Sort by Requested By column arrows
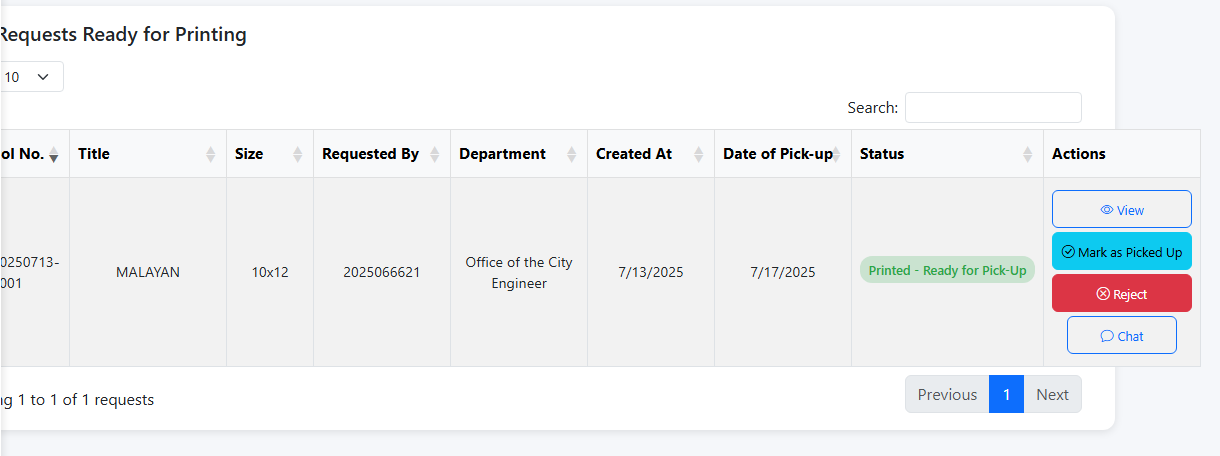1220x456 pixels. (x=435, y=154)
